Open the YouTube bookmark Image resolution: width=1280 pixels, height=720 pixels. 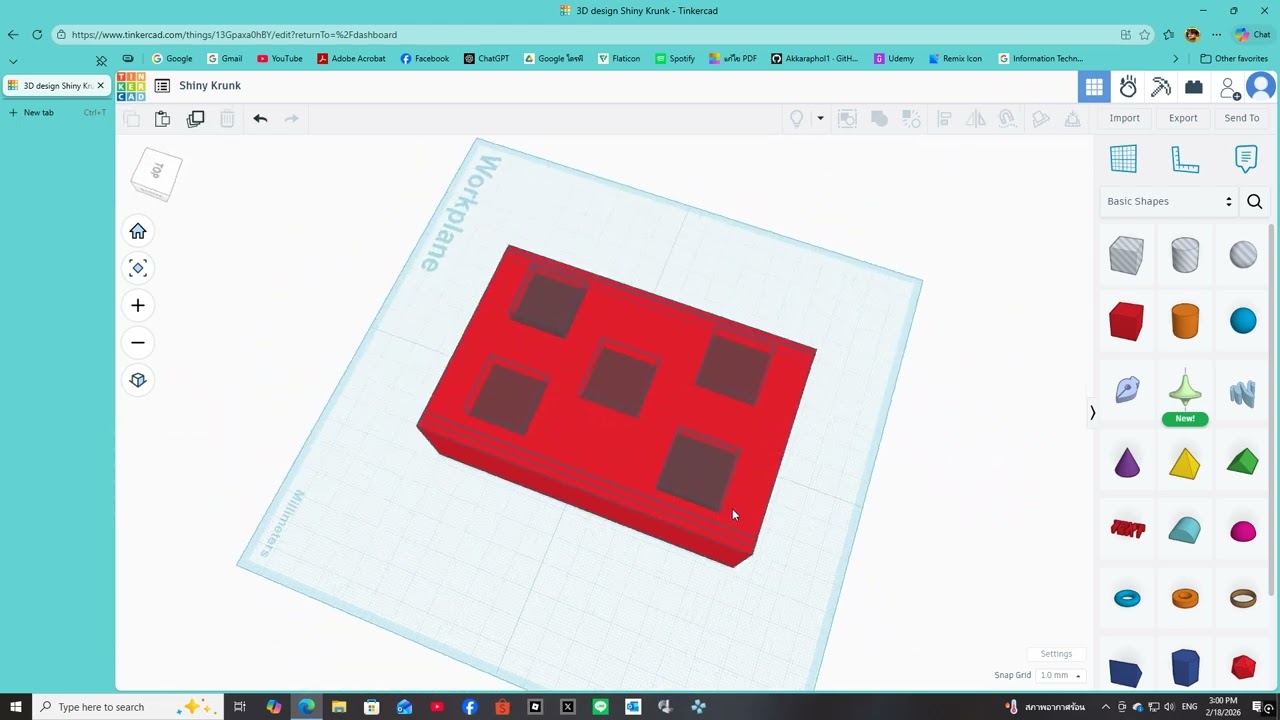(280, 59)
